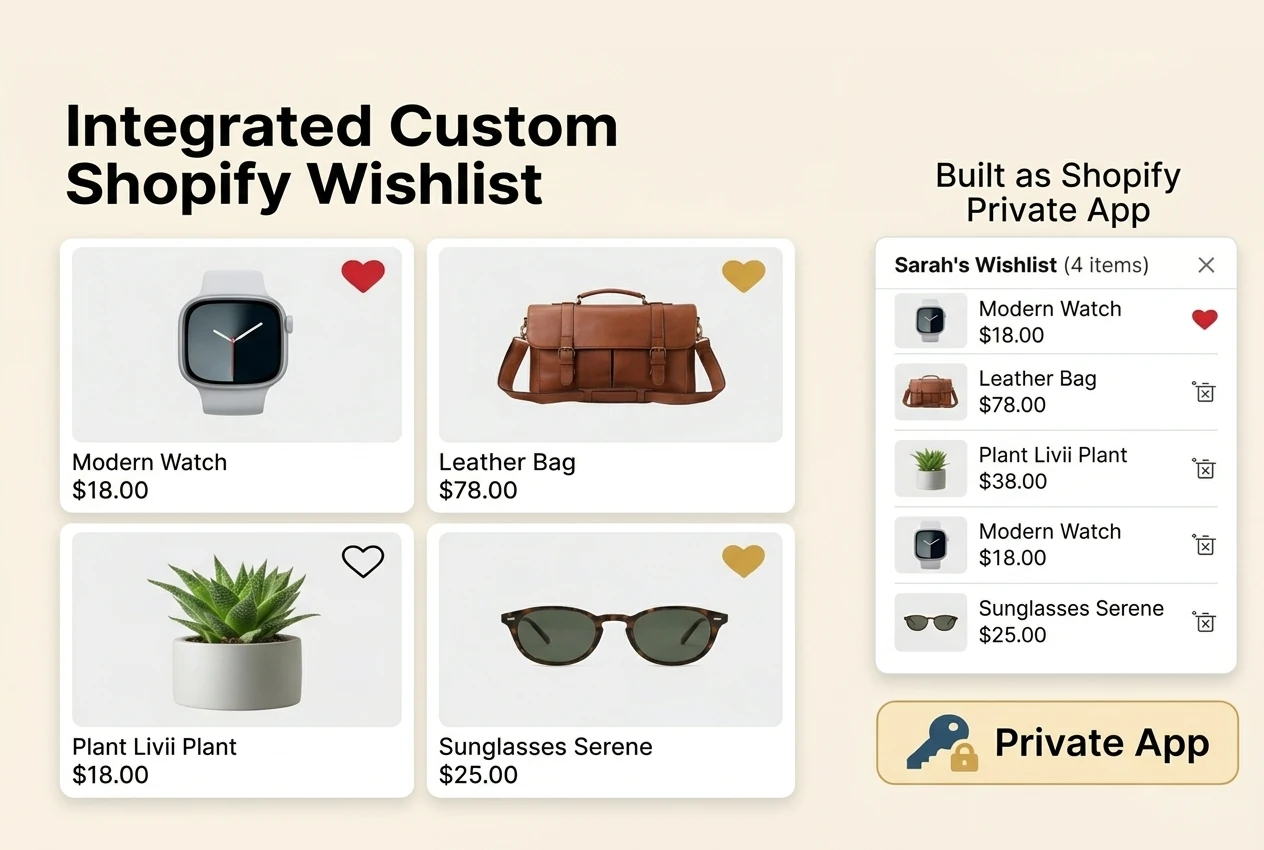Remove the second Modern Watch wishlist entry
Screen dimensions: 1264x850
click(1204, 545)
